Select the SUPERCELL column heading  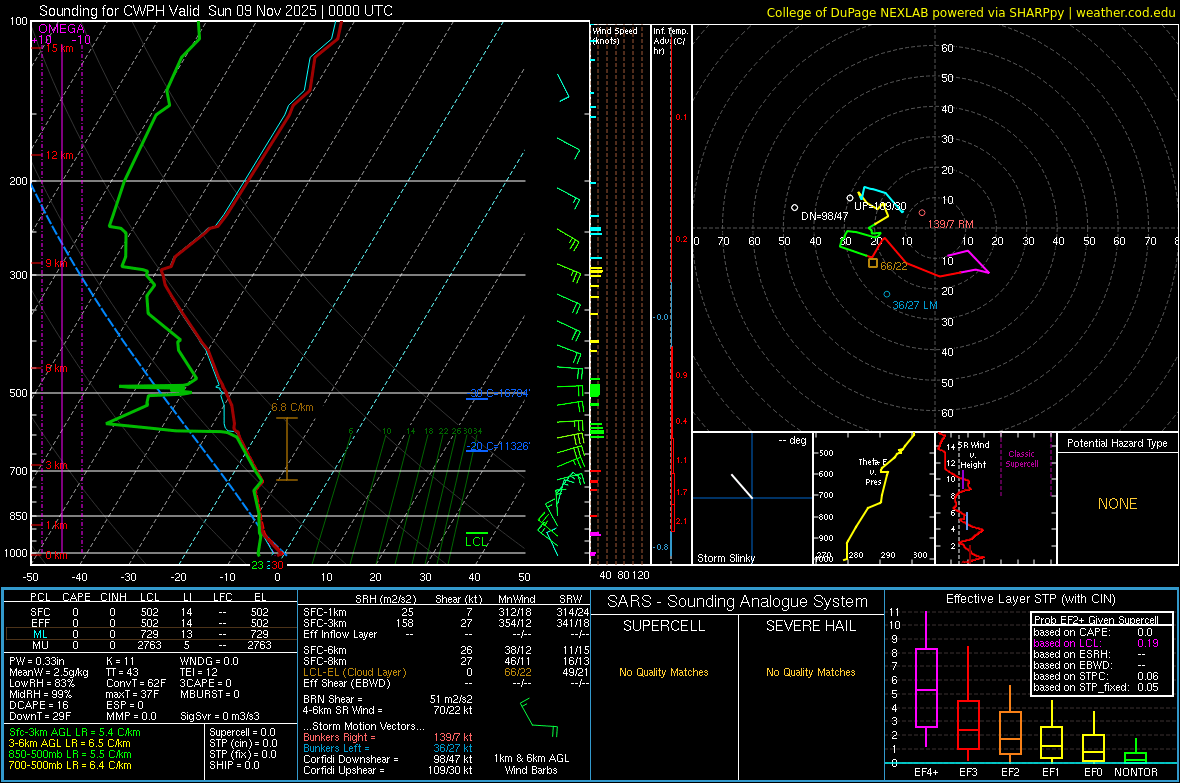664,626
